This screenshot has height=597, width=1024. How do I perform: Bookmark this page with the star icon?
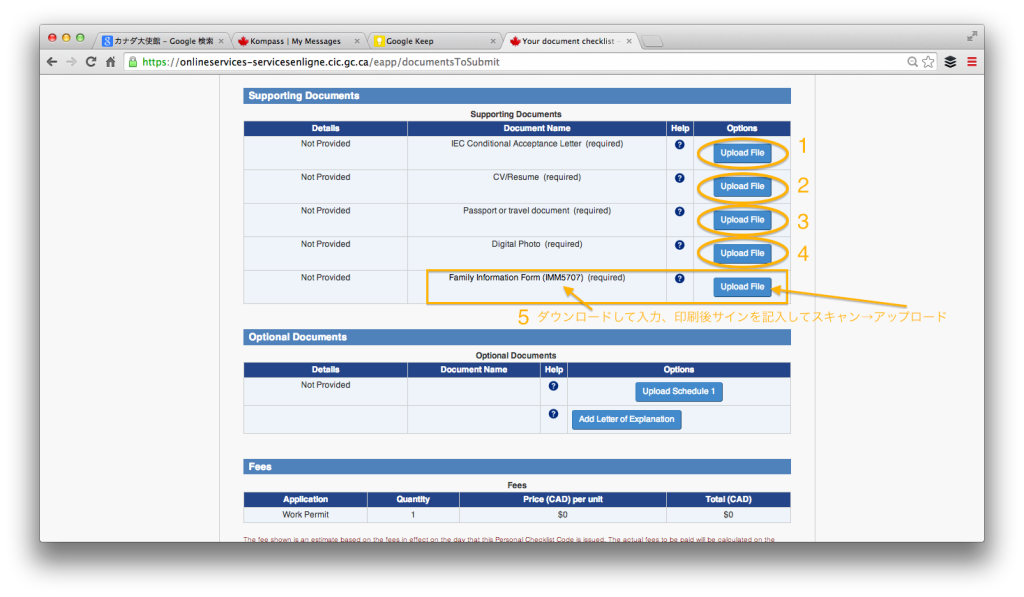929,61
